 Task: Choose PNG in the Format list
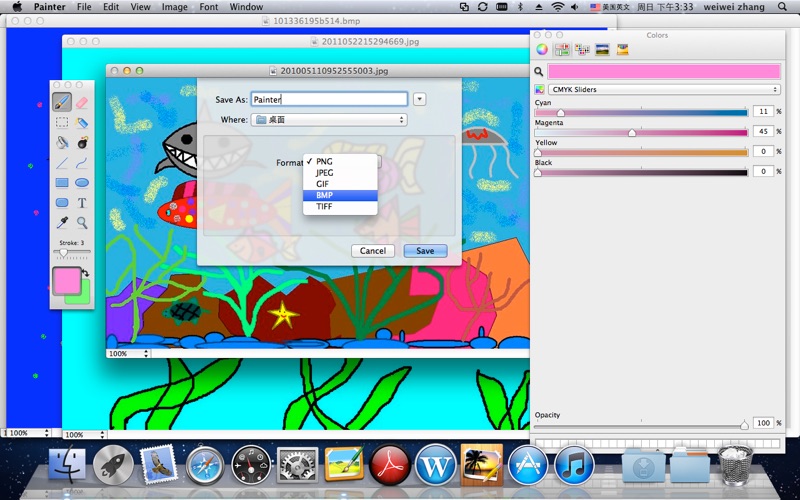point(340,161)
